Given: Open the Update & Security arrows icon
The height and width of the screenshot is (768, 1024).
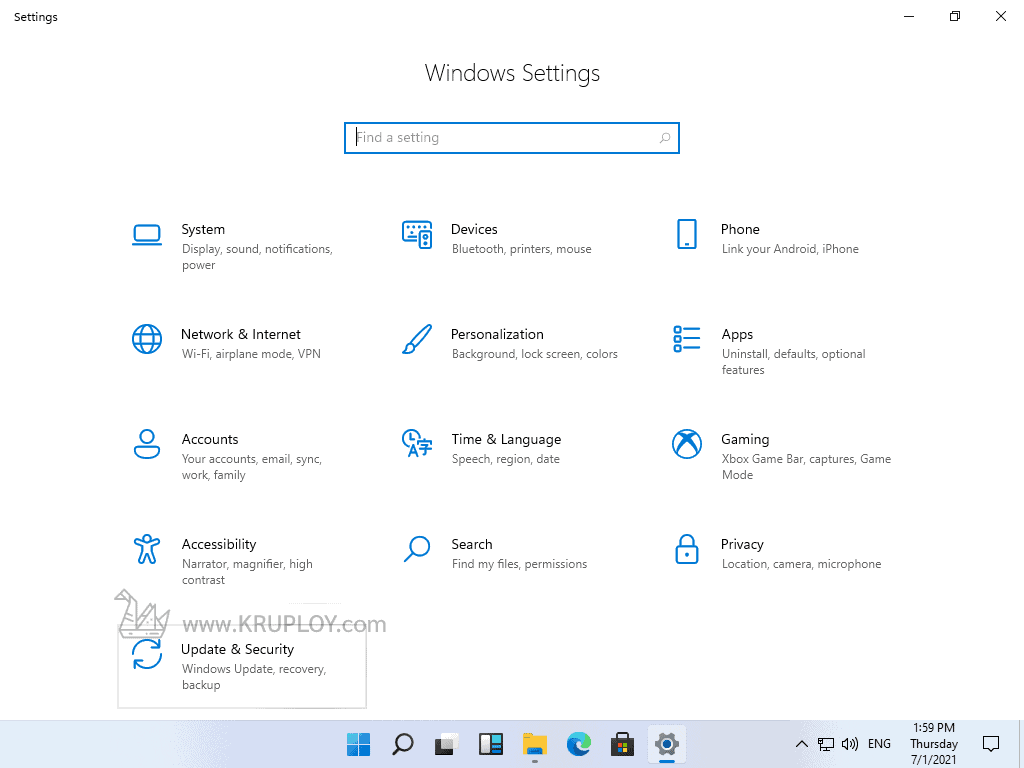Looking at the screenshot, I should click(147, 654).
